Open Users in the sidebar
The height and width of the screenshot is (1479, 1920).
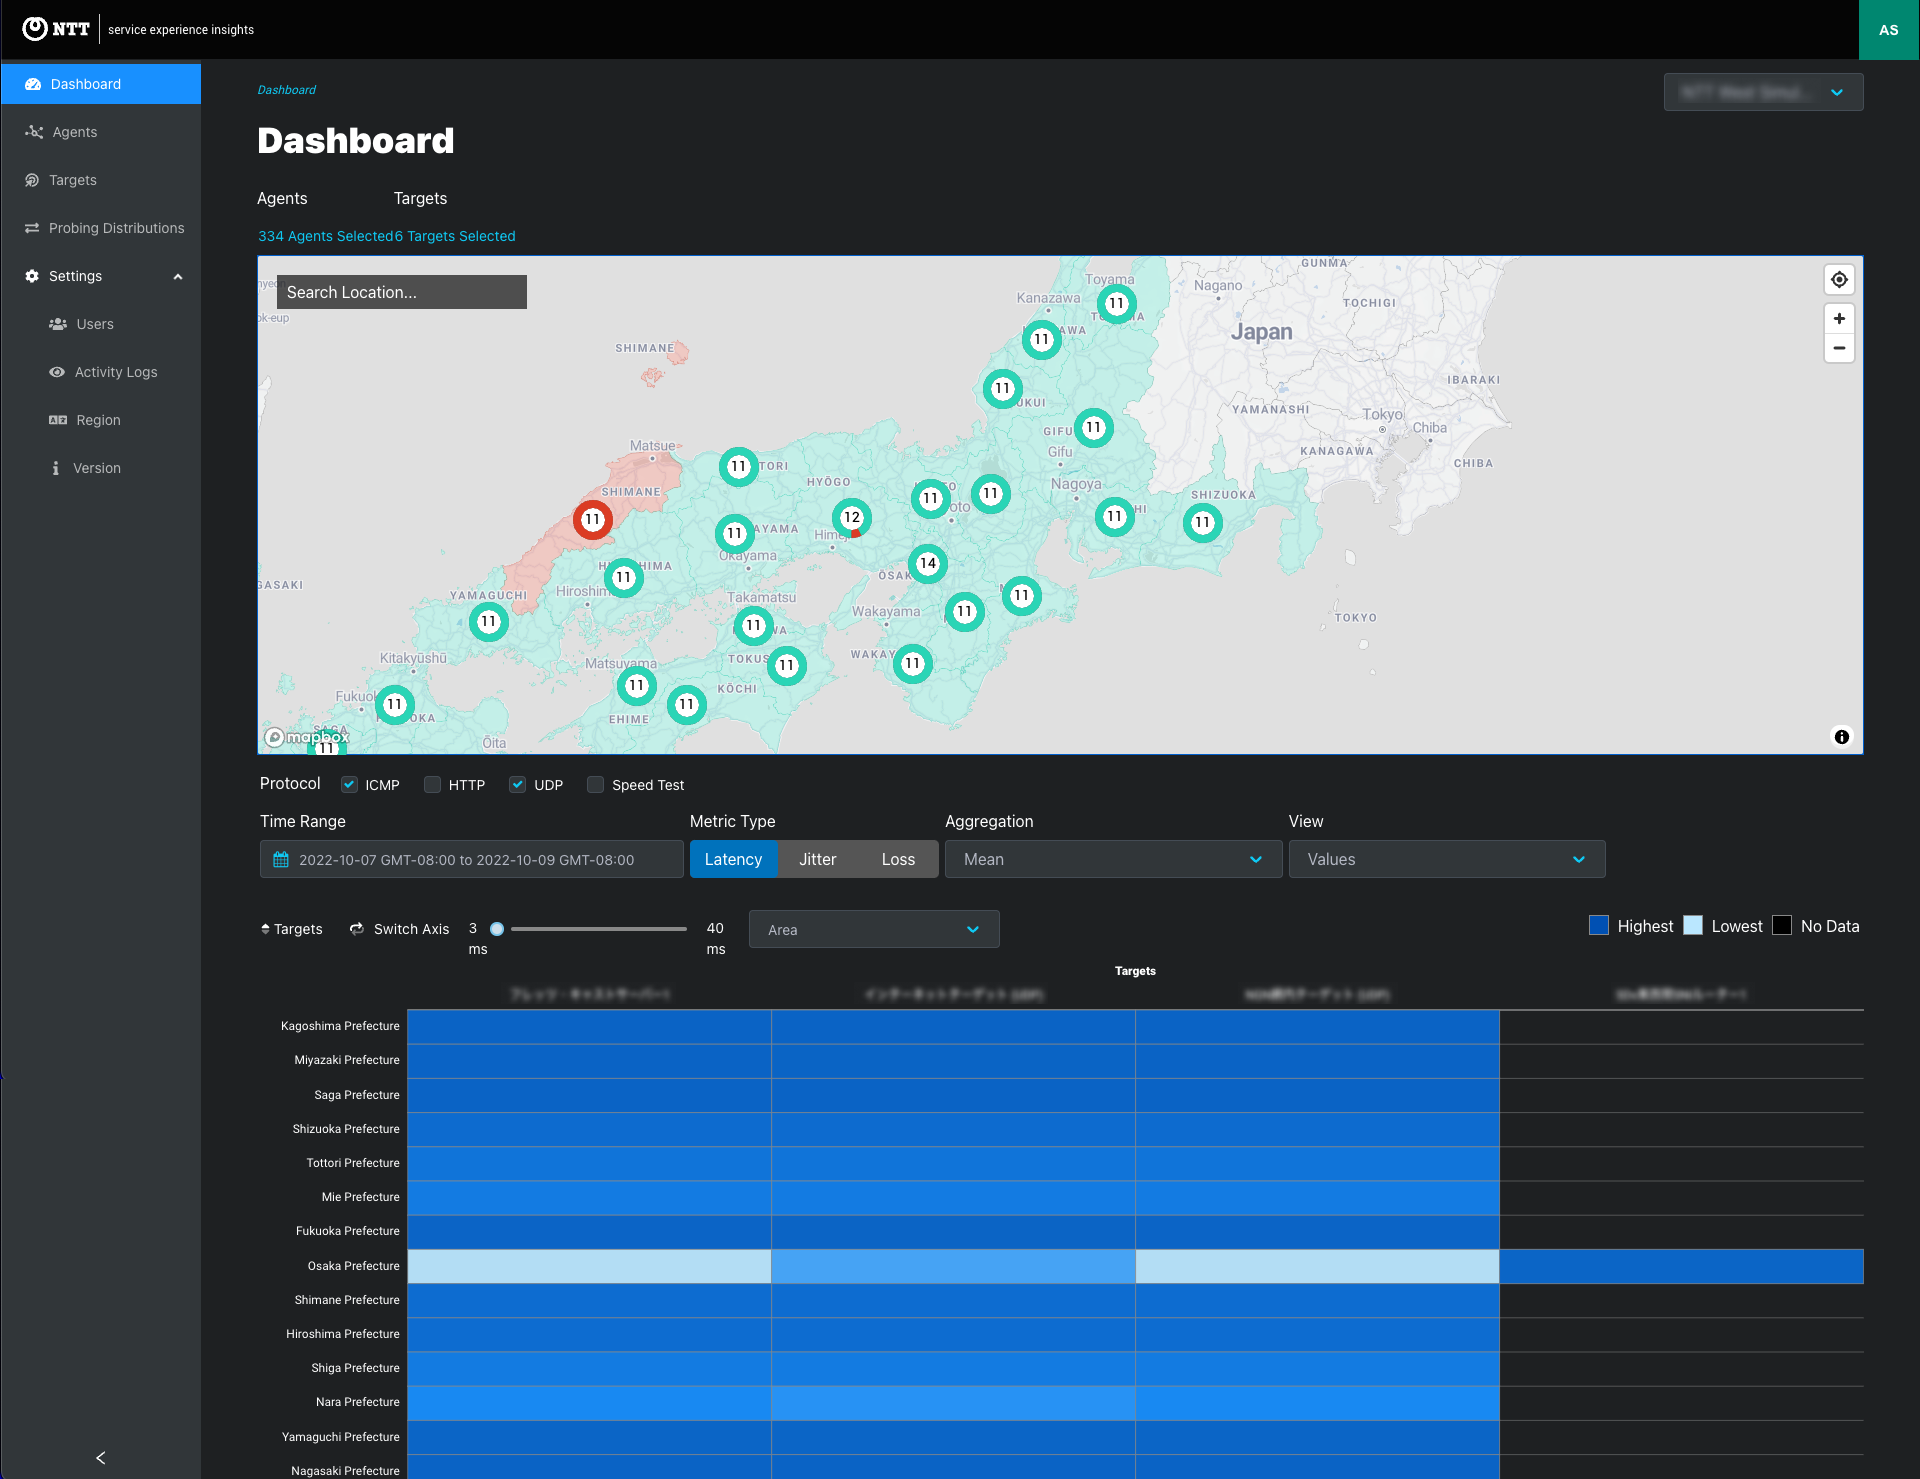[x=101, y=324]
